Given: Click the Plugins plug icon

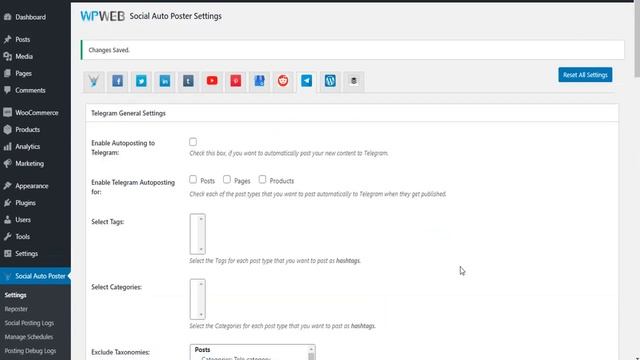Looking at the screenshot, I should click(7, 203).
